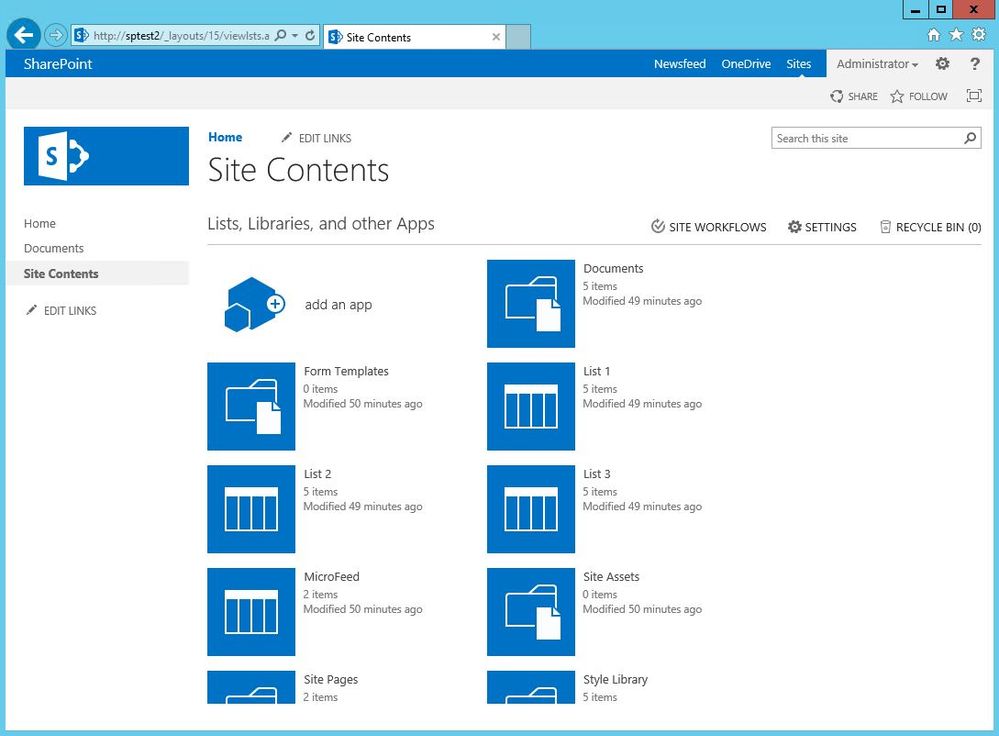Open site SETTINGS link
This screenshot has width=999, height=736.
pos(822,227)
